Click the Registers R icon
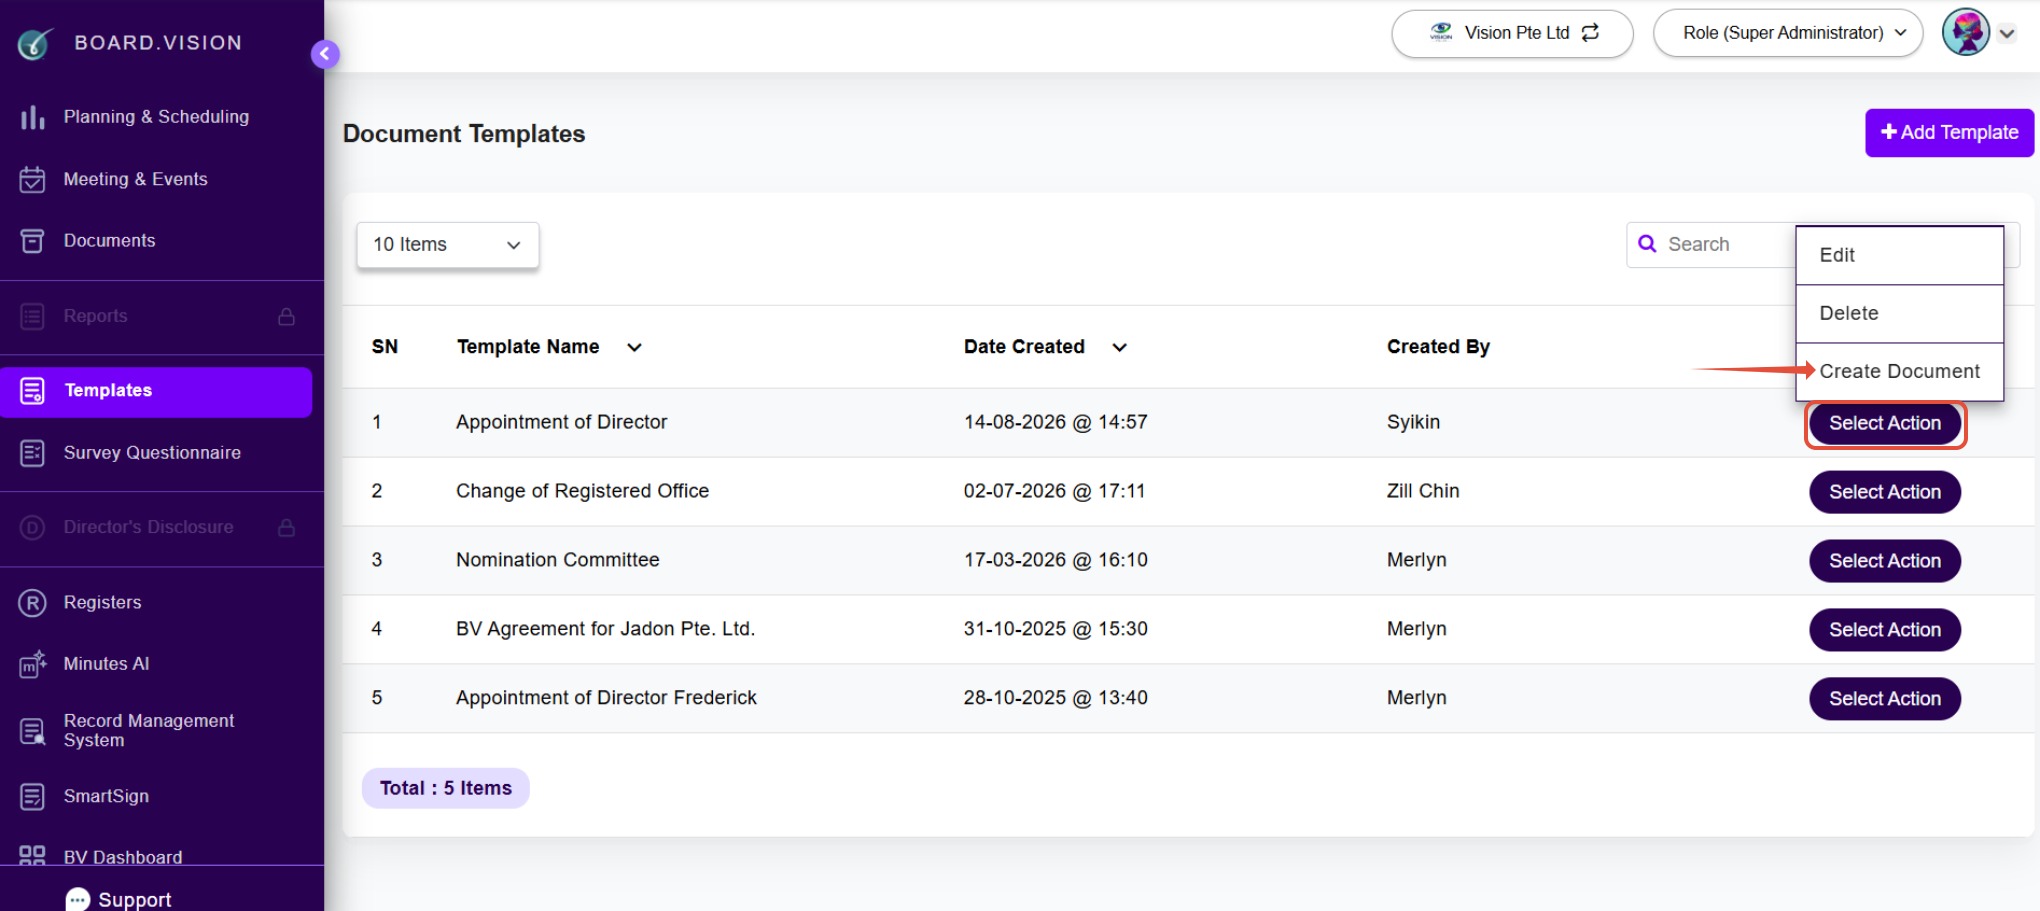 point(32,603)
